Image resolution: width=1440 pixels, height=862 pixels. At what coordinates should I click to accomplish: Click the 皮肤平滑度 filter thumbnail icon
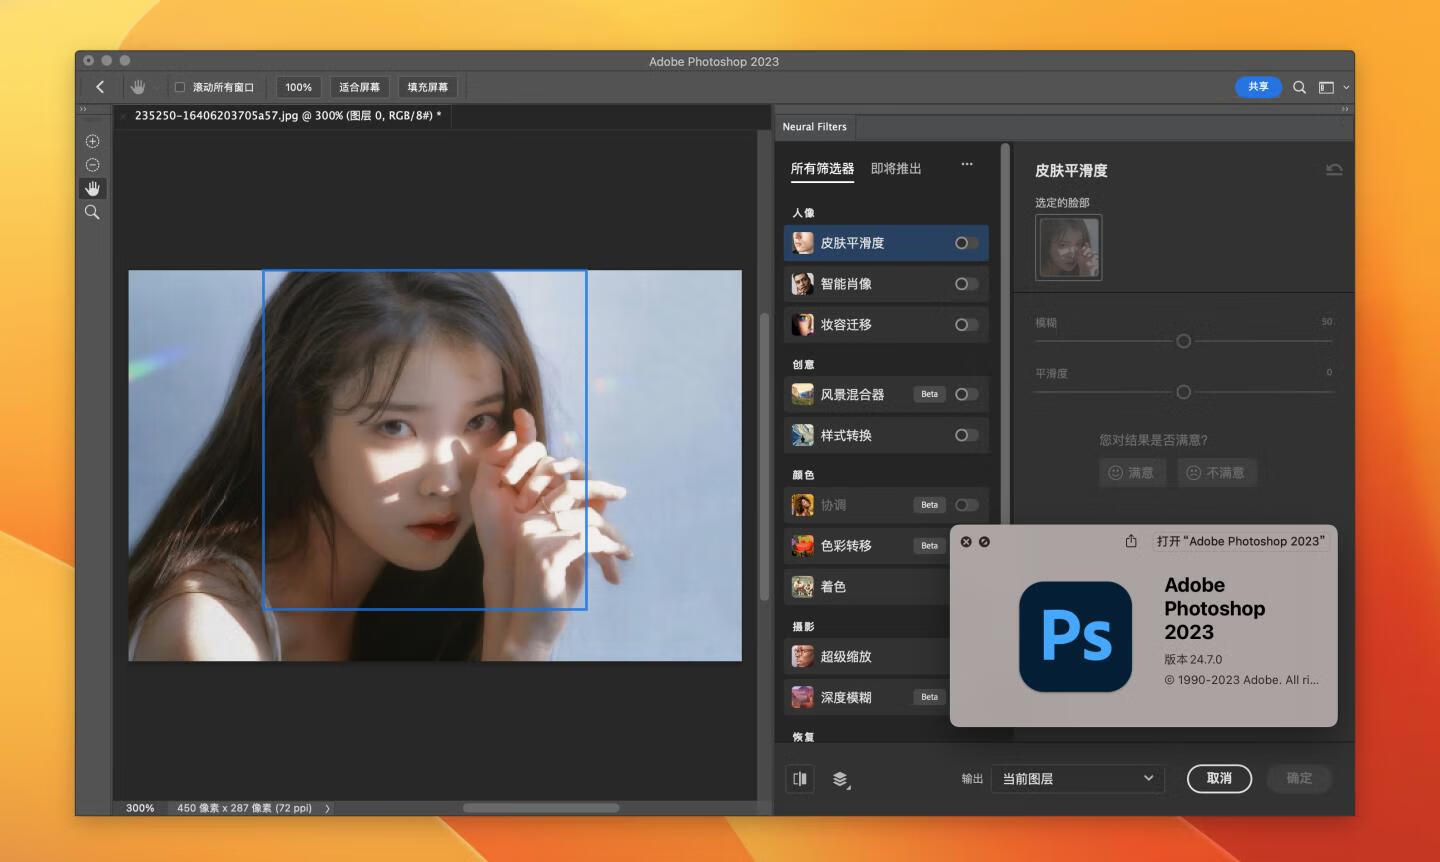point(802,243)
